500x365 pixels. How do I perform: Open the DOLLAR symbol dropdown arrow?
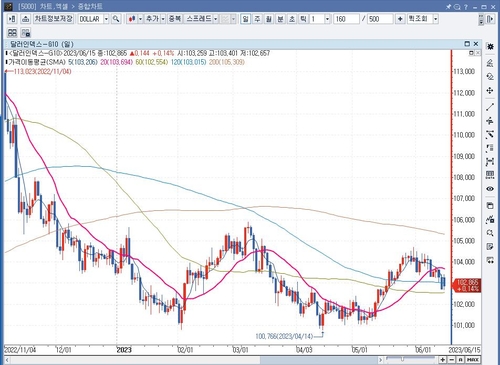tap(106, 19)
